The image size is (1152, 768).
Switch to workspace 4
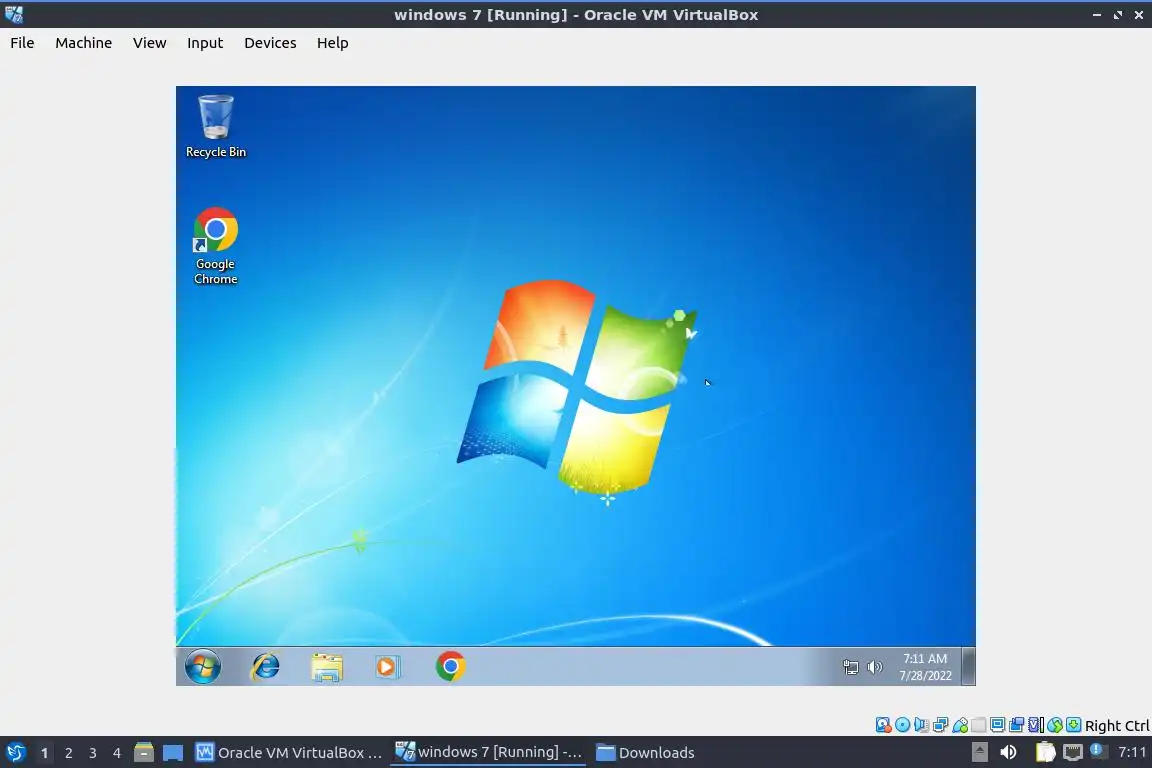(x=116, y=753)
